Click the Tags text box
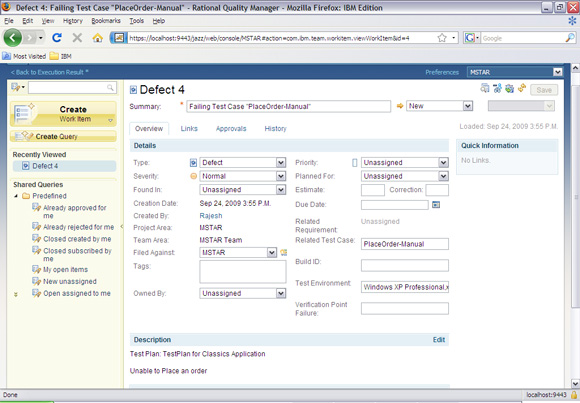The height and width of the screenshot is (403, 580). (243, 272)
